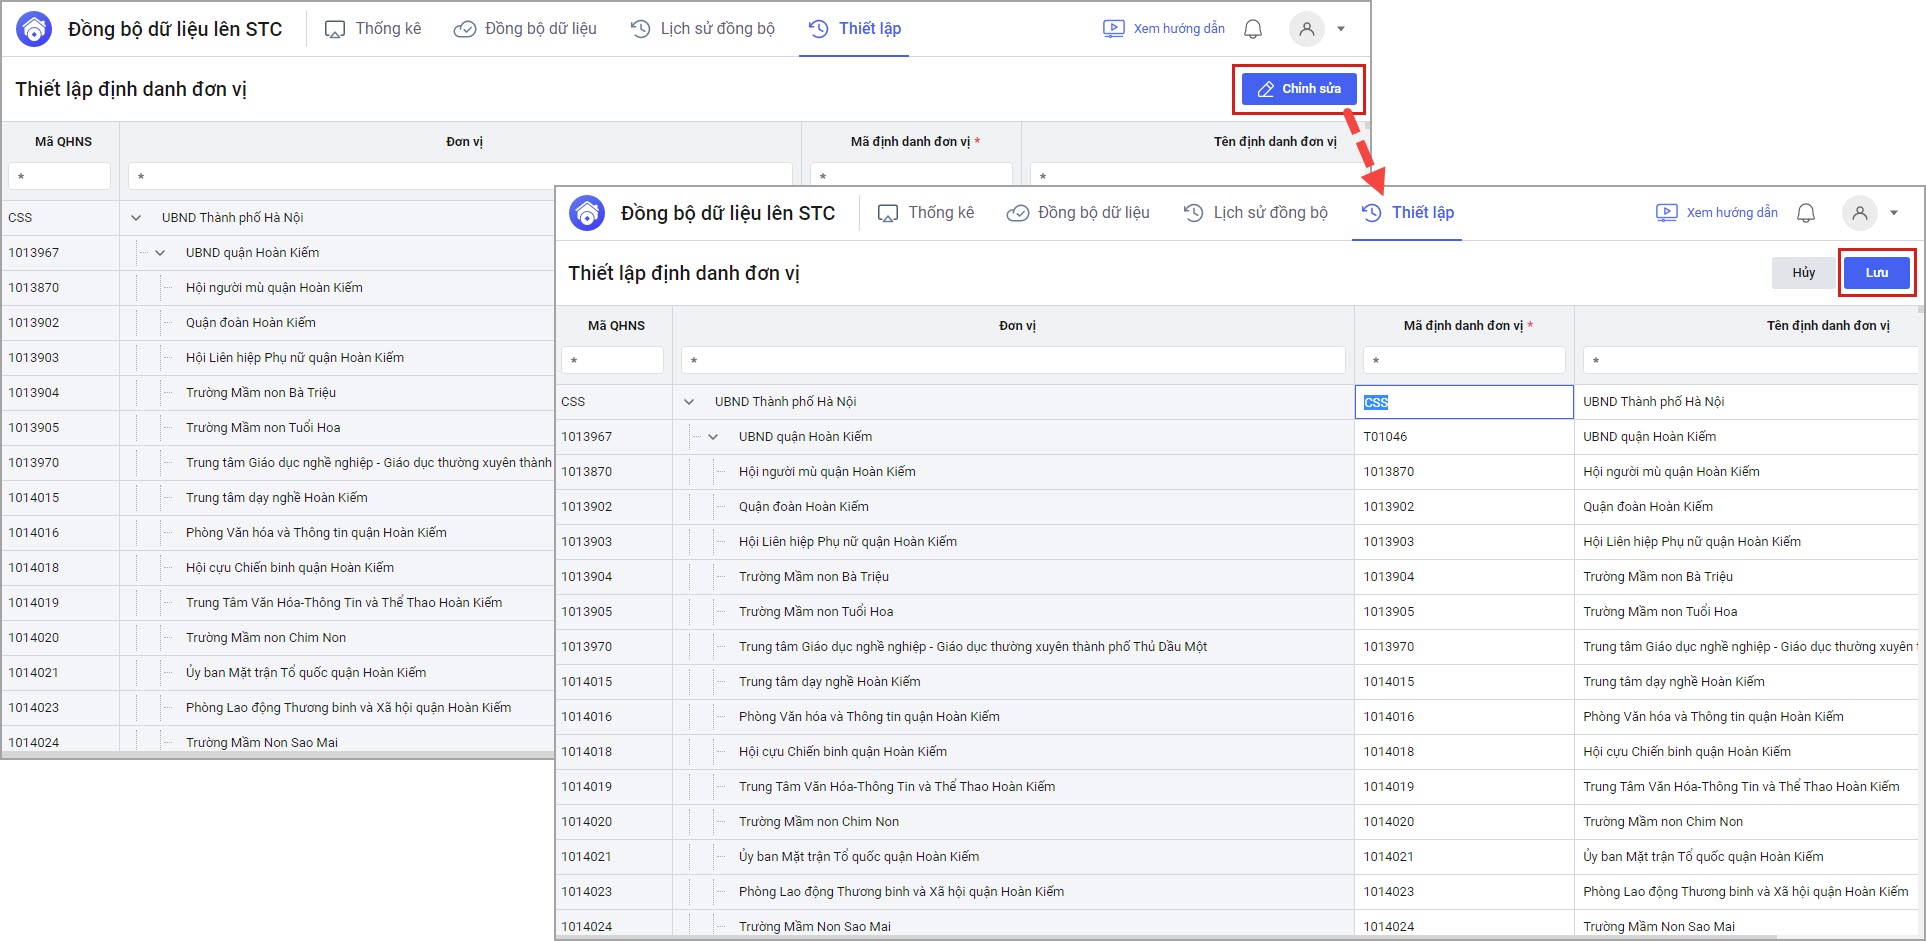Open the notification bell in the front window
The image size is (1926, 941).
click(1806, 213)
